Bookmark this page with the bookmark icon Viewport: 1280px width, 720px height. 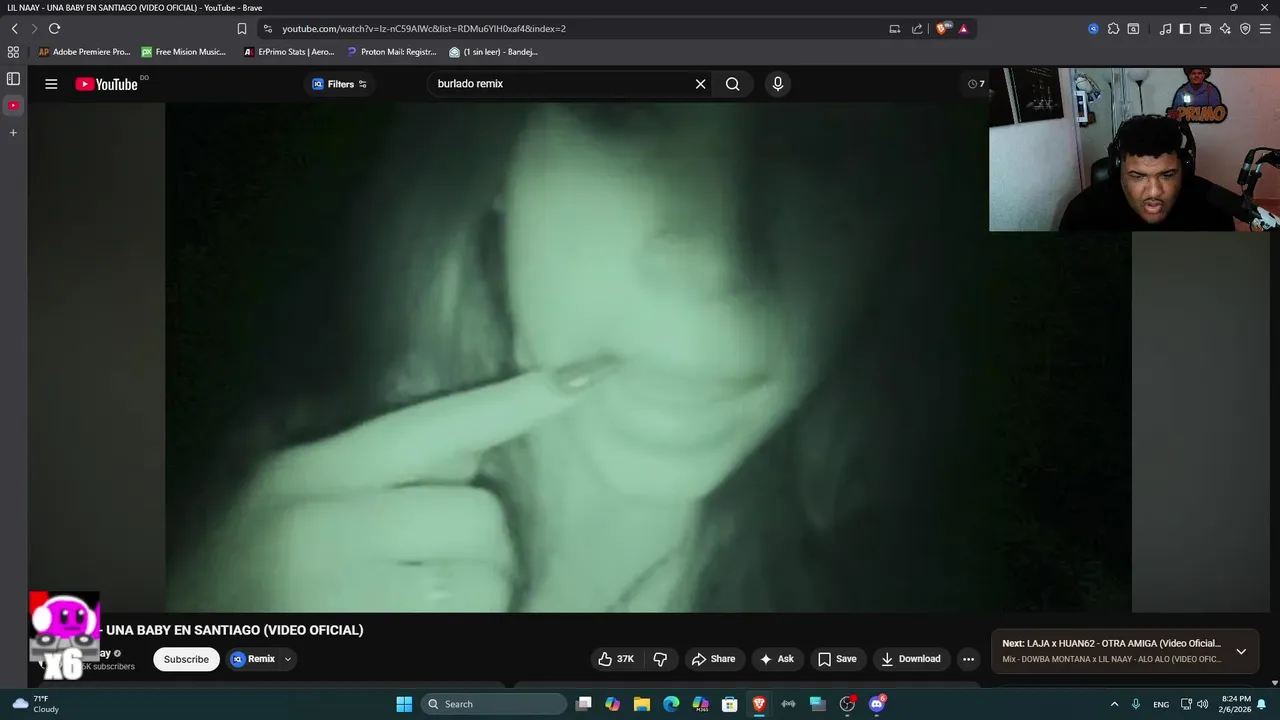(x=242, y=29)
